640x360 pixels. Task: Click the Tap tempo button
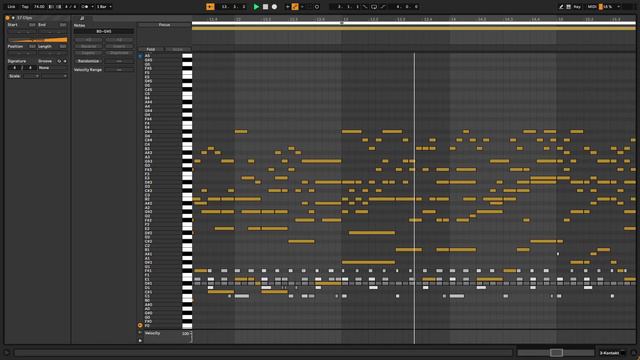coord(25,7)
